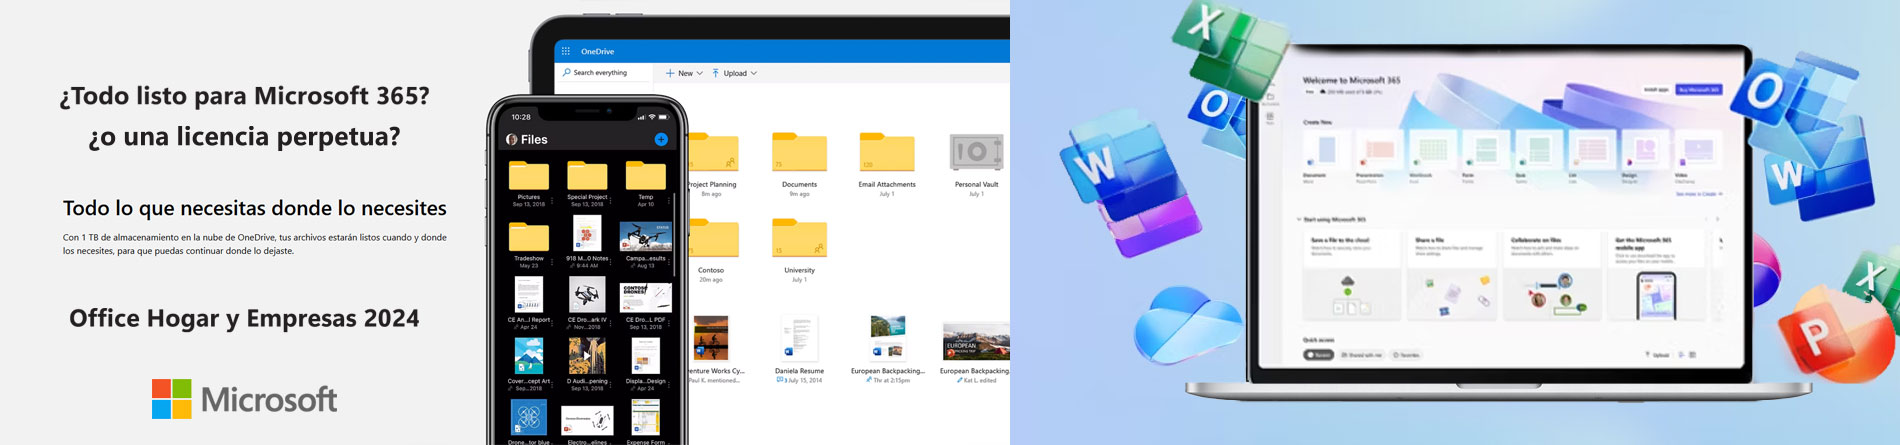Click Upload in the Quick access bar
The height and width of the screenshot is (445, 1900).
pos(1657,355)
